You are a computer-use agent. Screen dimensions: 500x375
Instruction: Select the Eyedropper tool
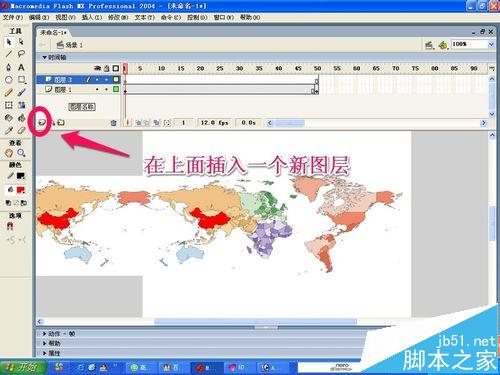(x=9, y=130)
